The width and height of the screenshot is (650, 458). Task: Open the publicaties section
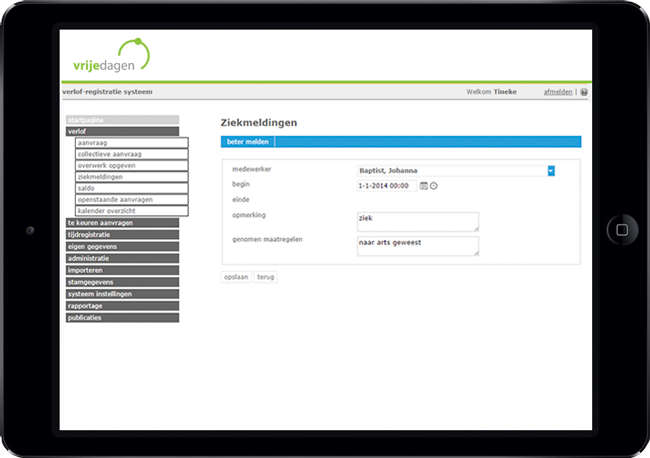(x=122, y=318)
